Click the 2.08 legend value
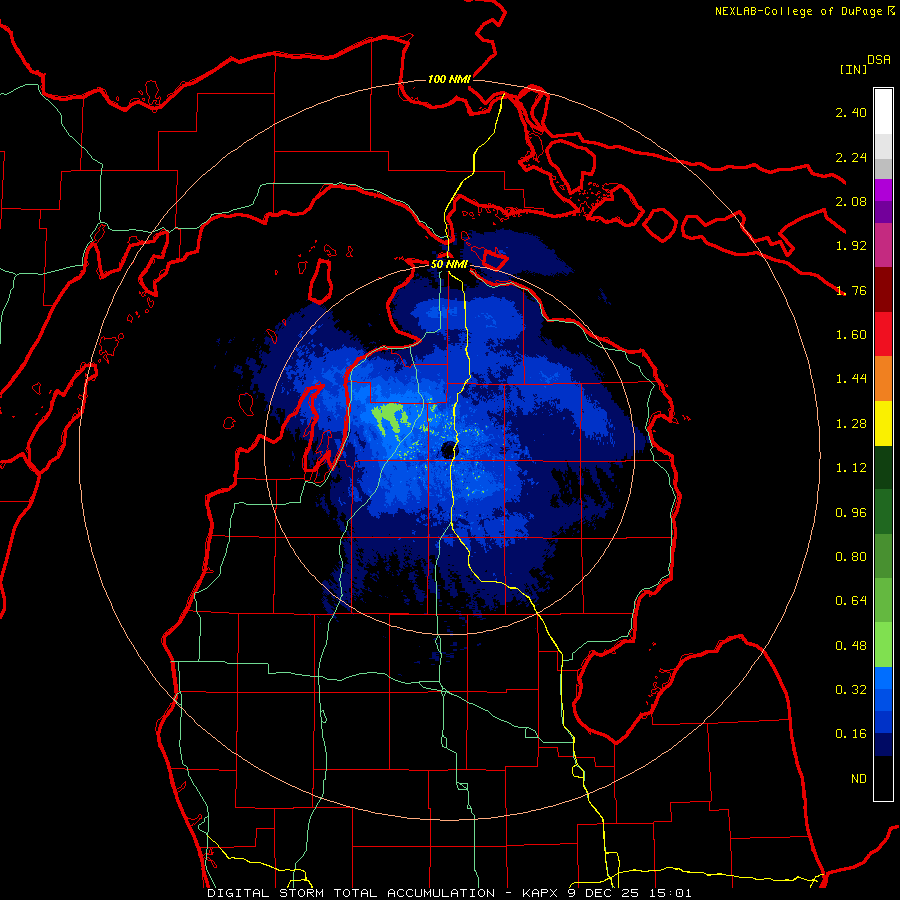This screenshot has width=900, height=900. pyautogui.click(x=851, y=201)
